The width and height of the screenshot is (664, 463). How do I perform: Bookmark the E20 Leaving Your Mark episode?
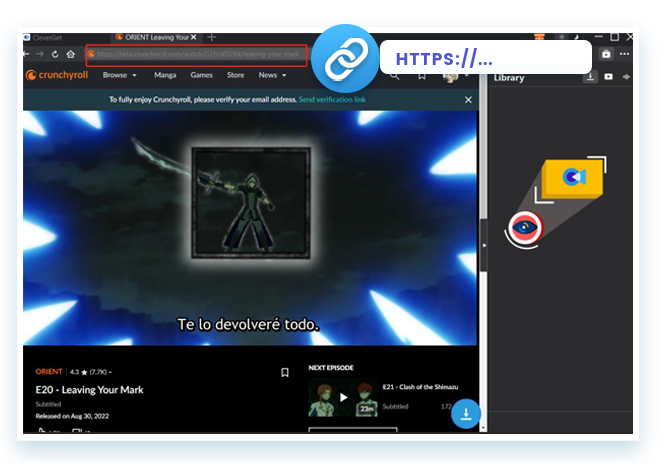(285, 372)
